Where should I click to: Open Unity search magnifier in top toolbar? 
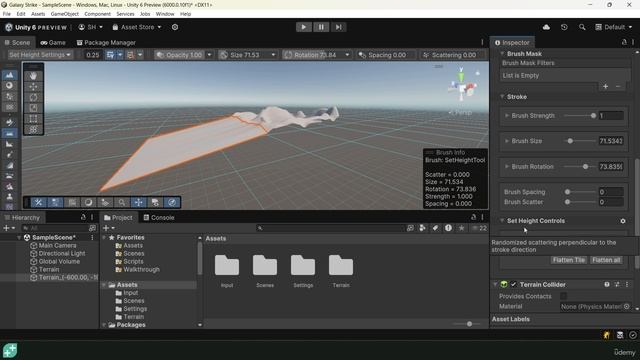[x=582, y=27]
